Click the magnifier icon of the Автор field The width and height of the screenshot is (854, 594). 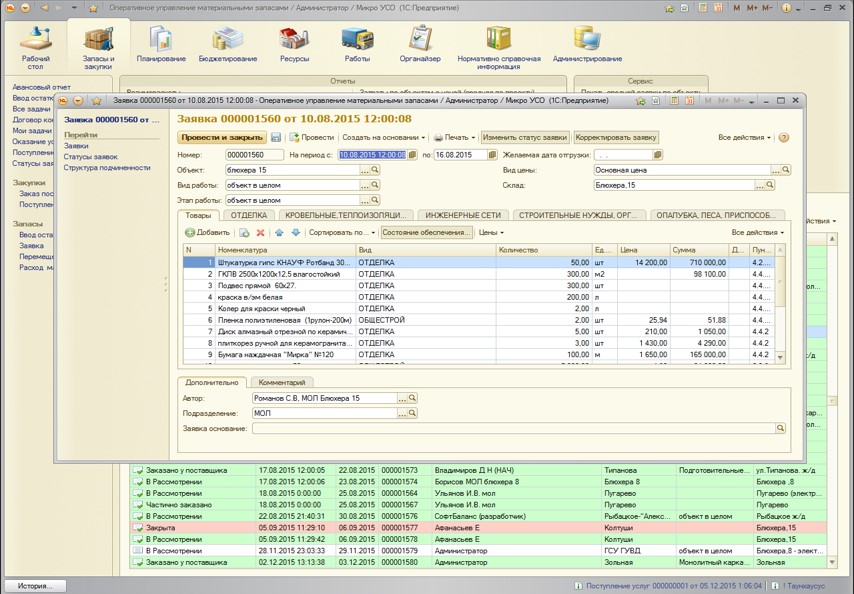[x=412, y=399]
